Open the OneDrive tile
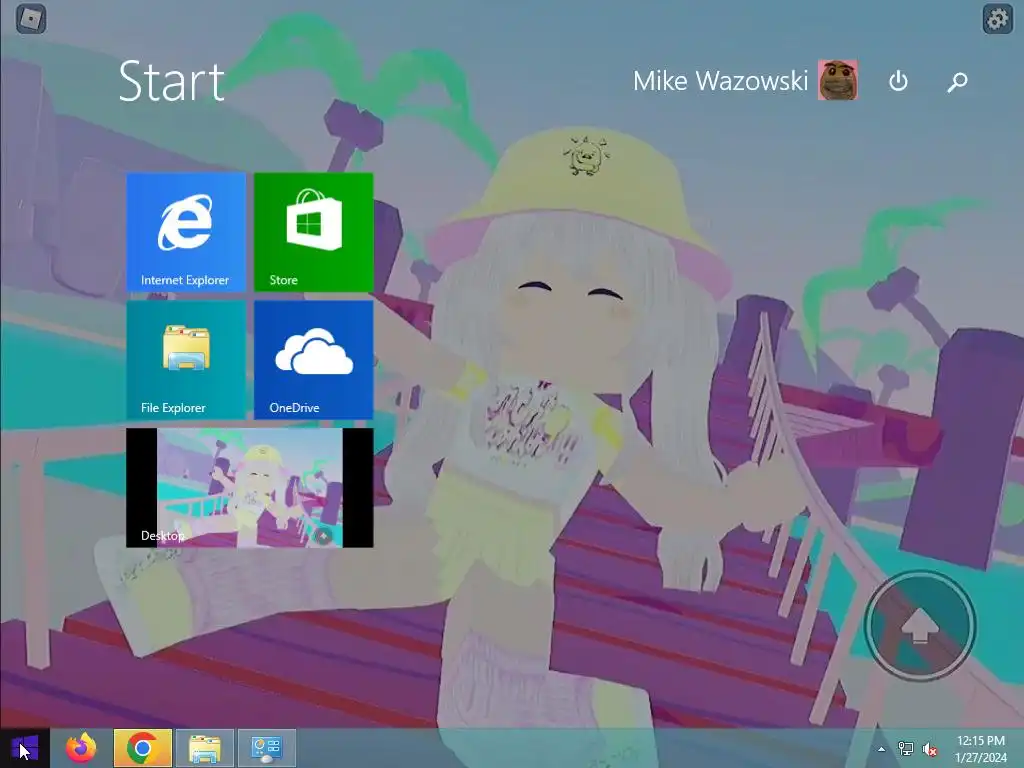This screenshot has height=768, width=1024. click(x=313, y=360)
